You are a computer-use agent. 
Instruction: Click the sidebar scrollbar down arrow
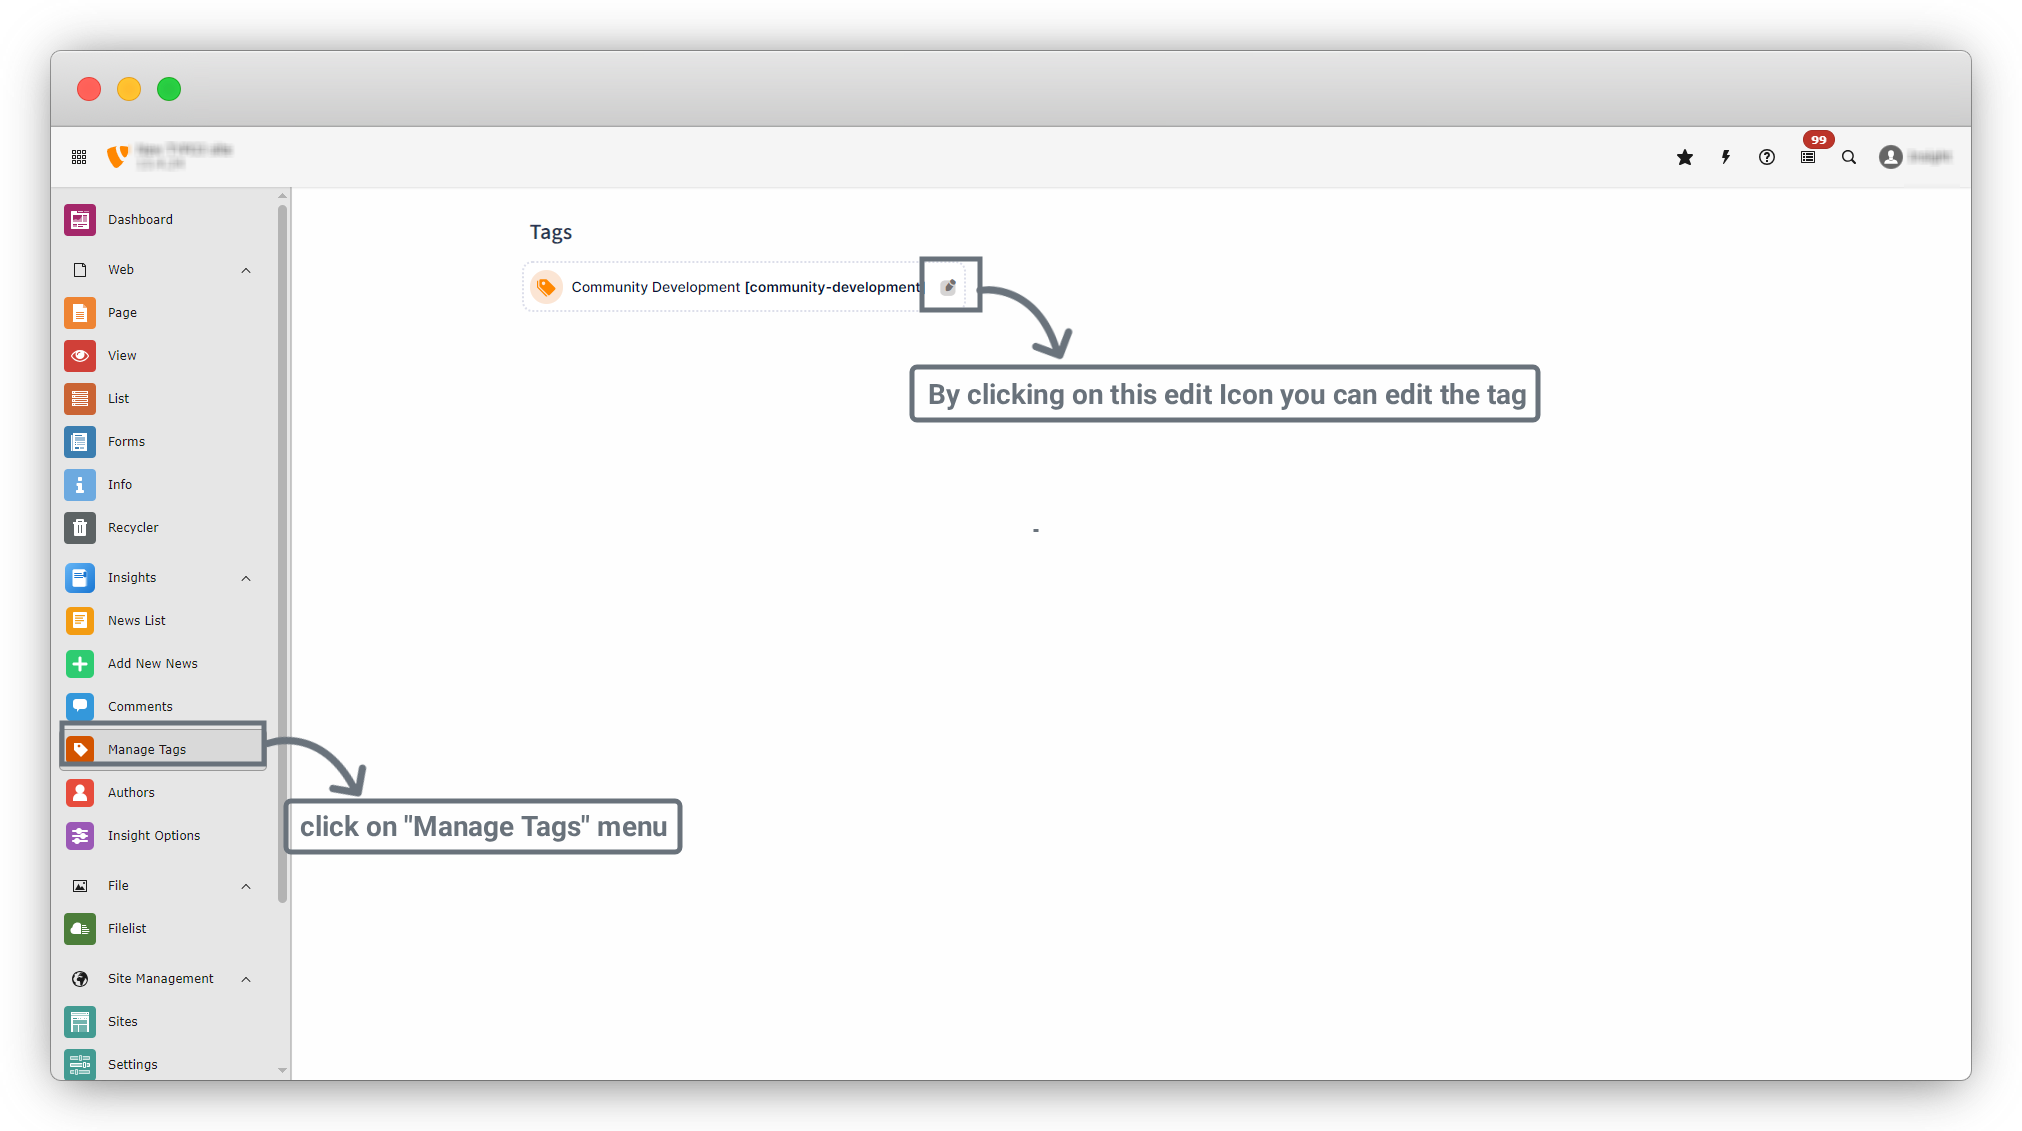click(x=282, y=1070)
